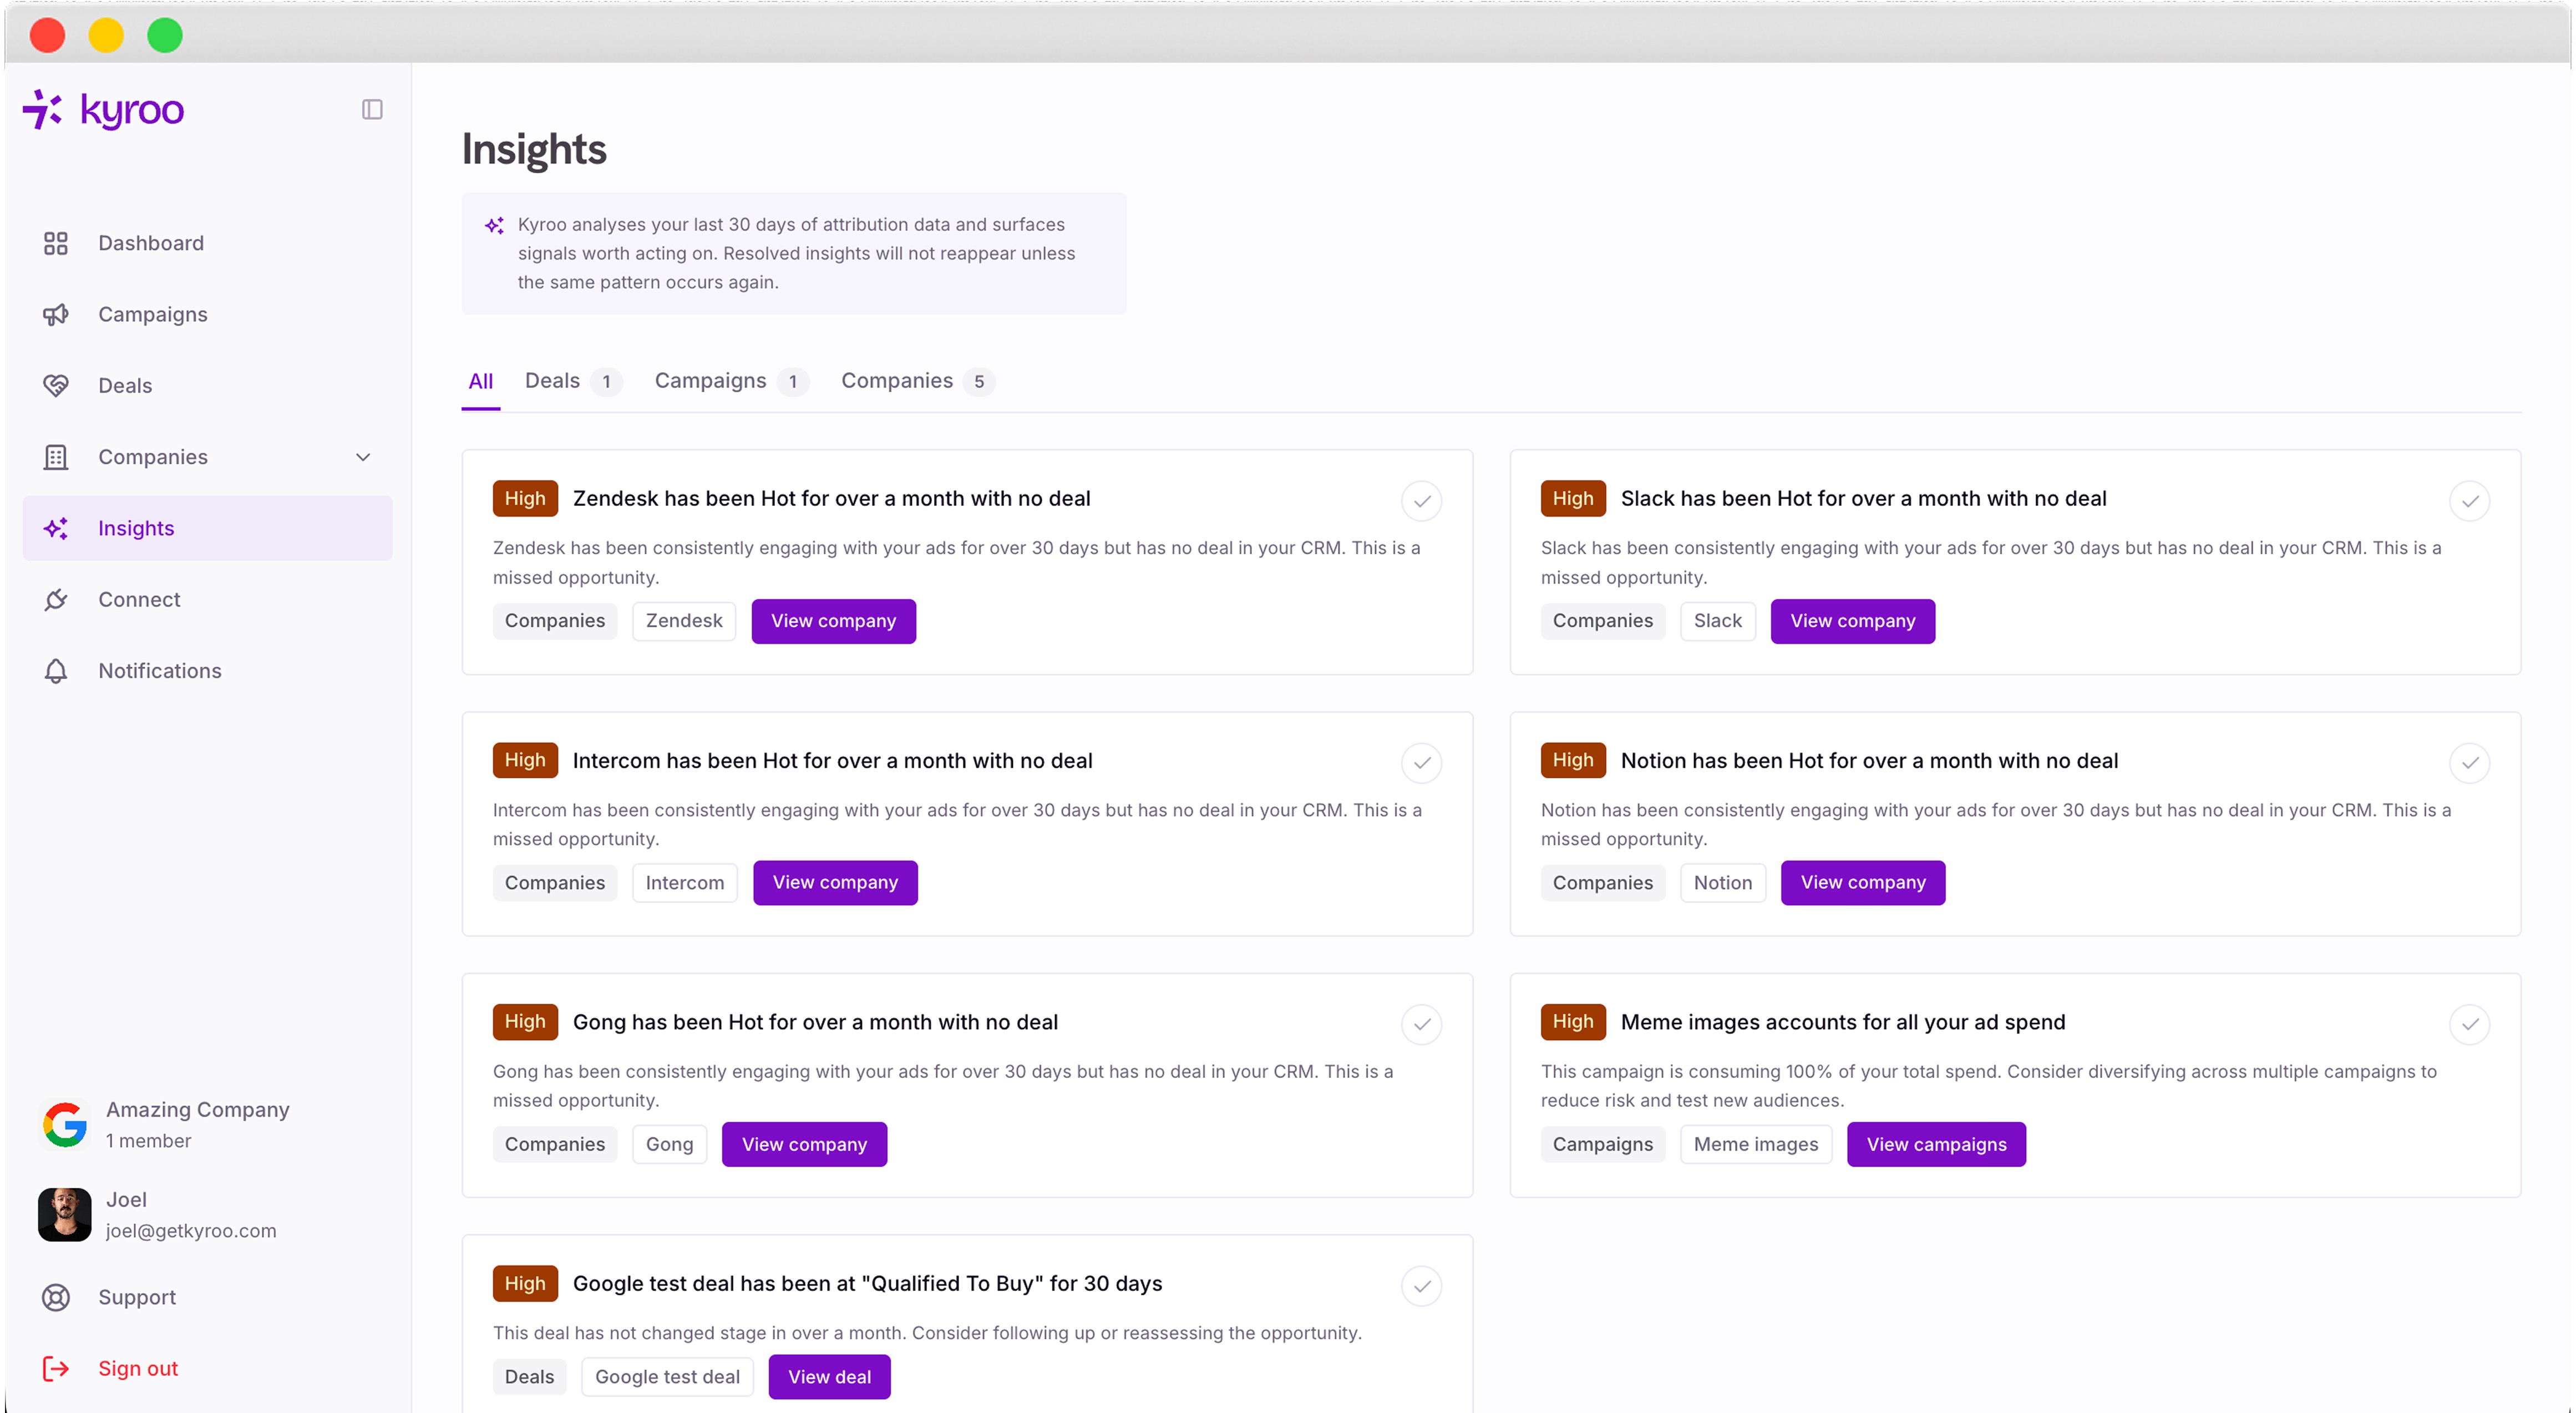
Task: View company for Gong
Action: pos(804,1144)
